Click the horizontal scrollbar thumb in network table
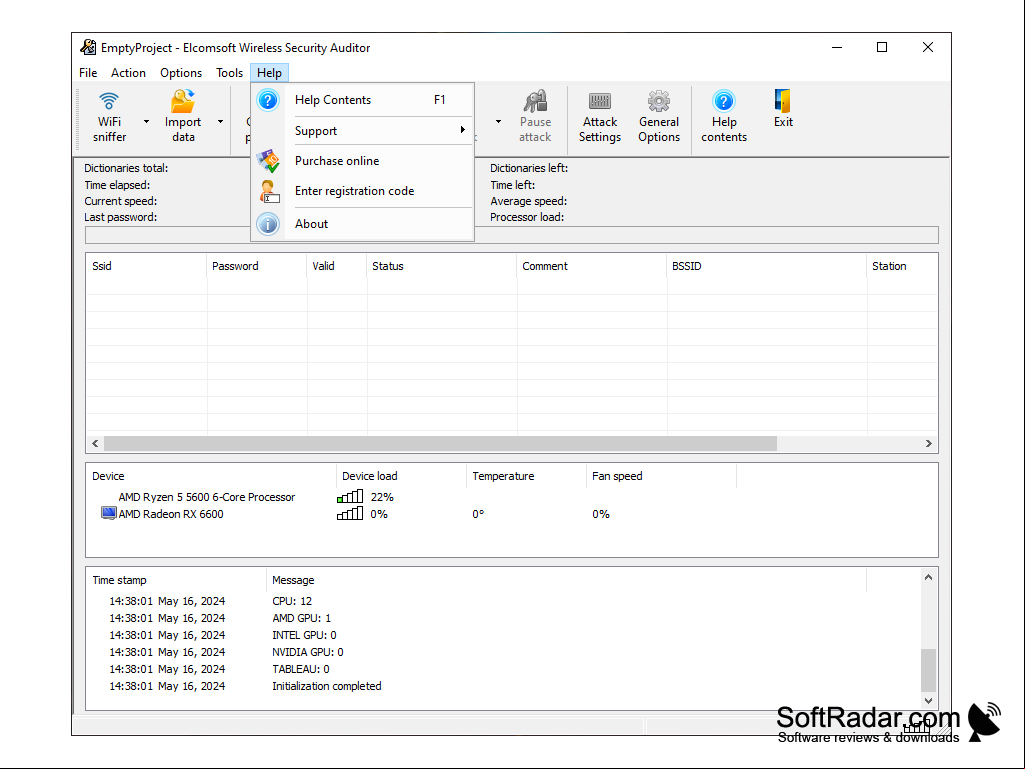This screenshot has height=769, width=1025. (x=441, y=443)
